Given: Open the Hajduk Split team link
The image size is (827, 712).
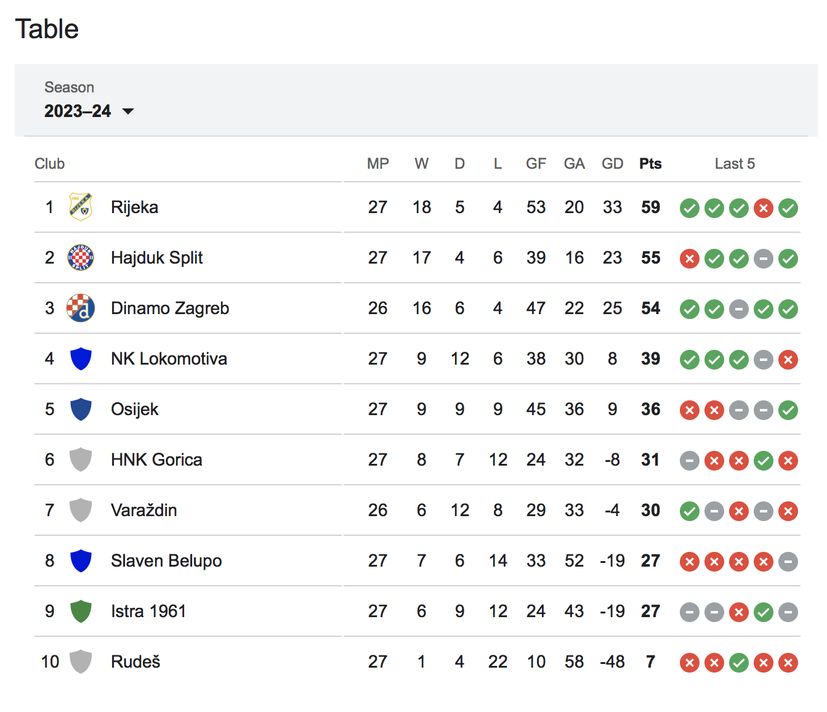Looking at the screenshot, I should click(x=157, y=257).
